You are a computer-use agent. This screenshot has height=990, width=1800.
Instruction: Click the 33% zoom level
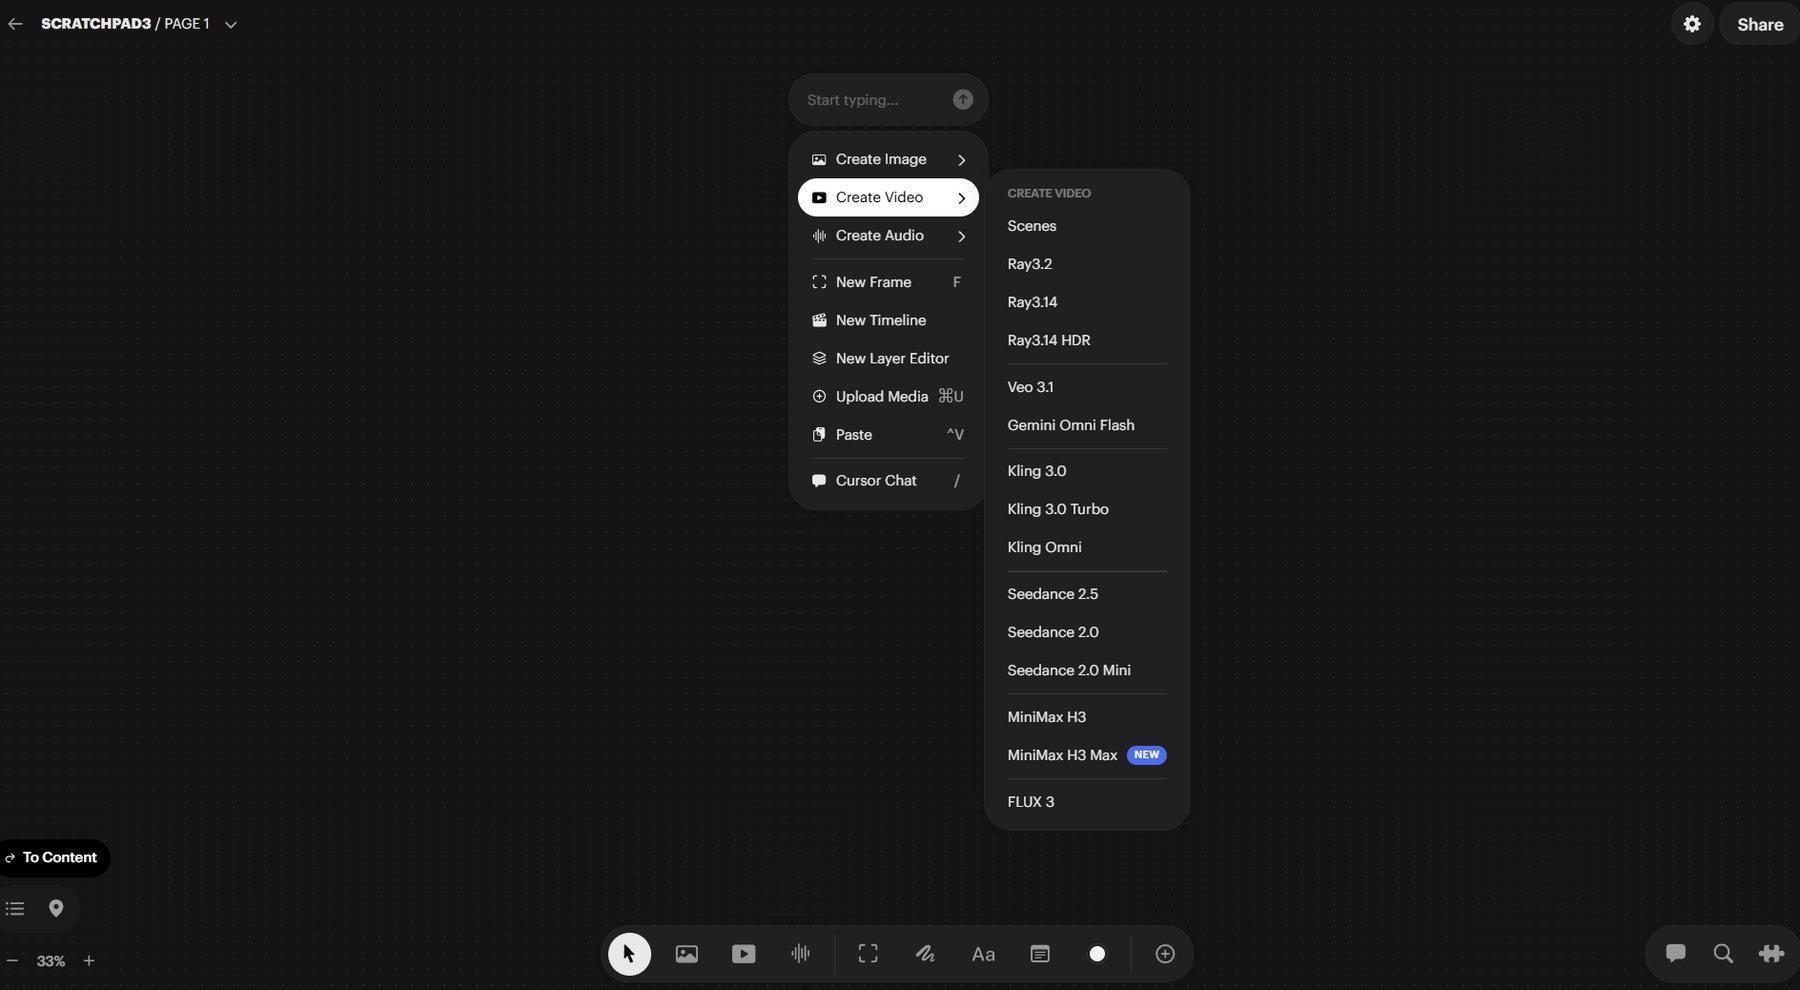[51, 961]
